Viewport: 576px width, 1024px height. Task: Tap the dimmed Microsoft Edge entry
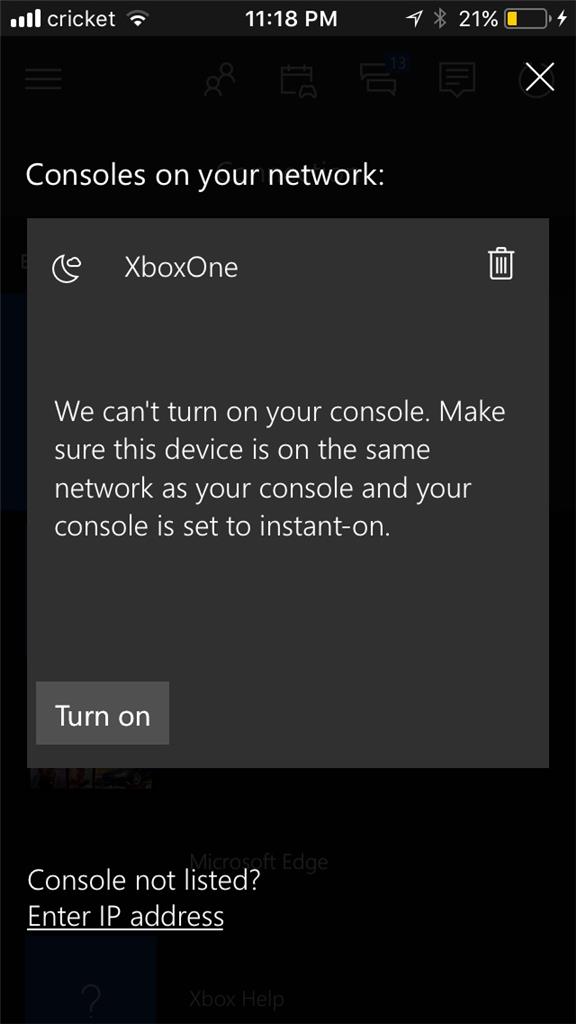click(x=259, y=861)
